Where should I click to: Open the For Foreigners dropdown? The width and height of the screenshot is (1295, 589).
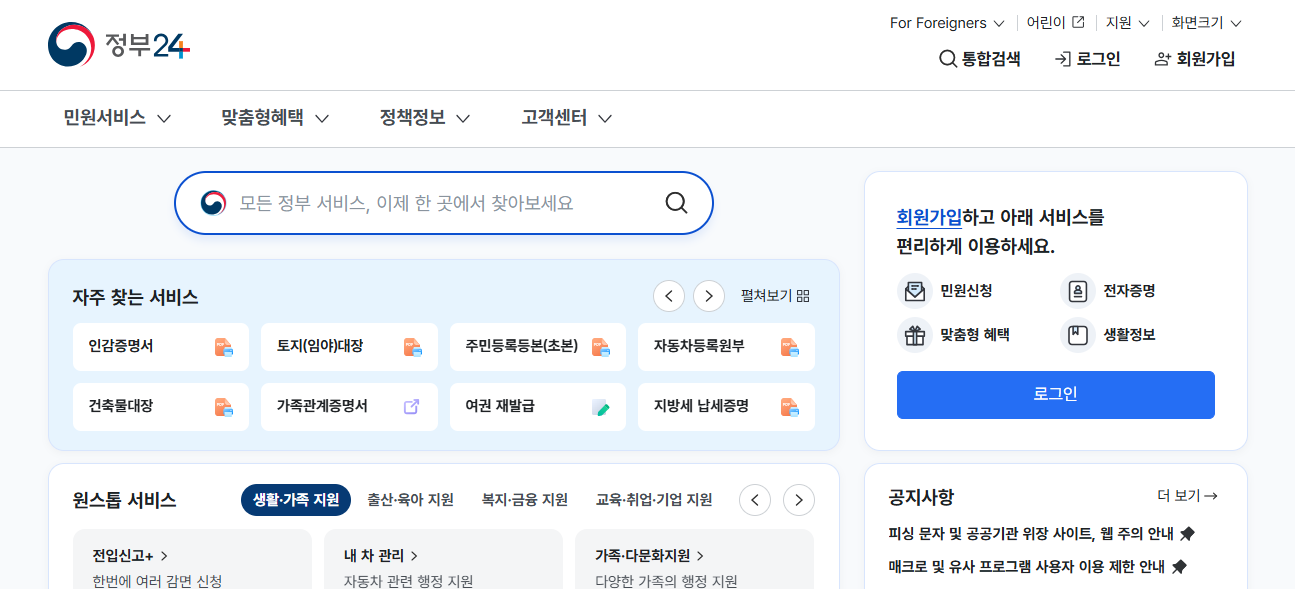coord(946,22)
